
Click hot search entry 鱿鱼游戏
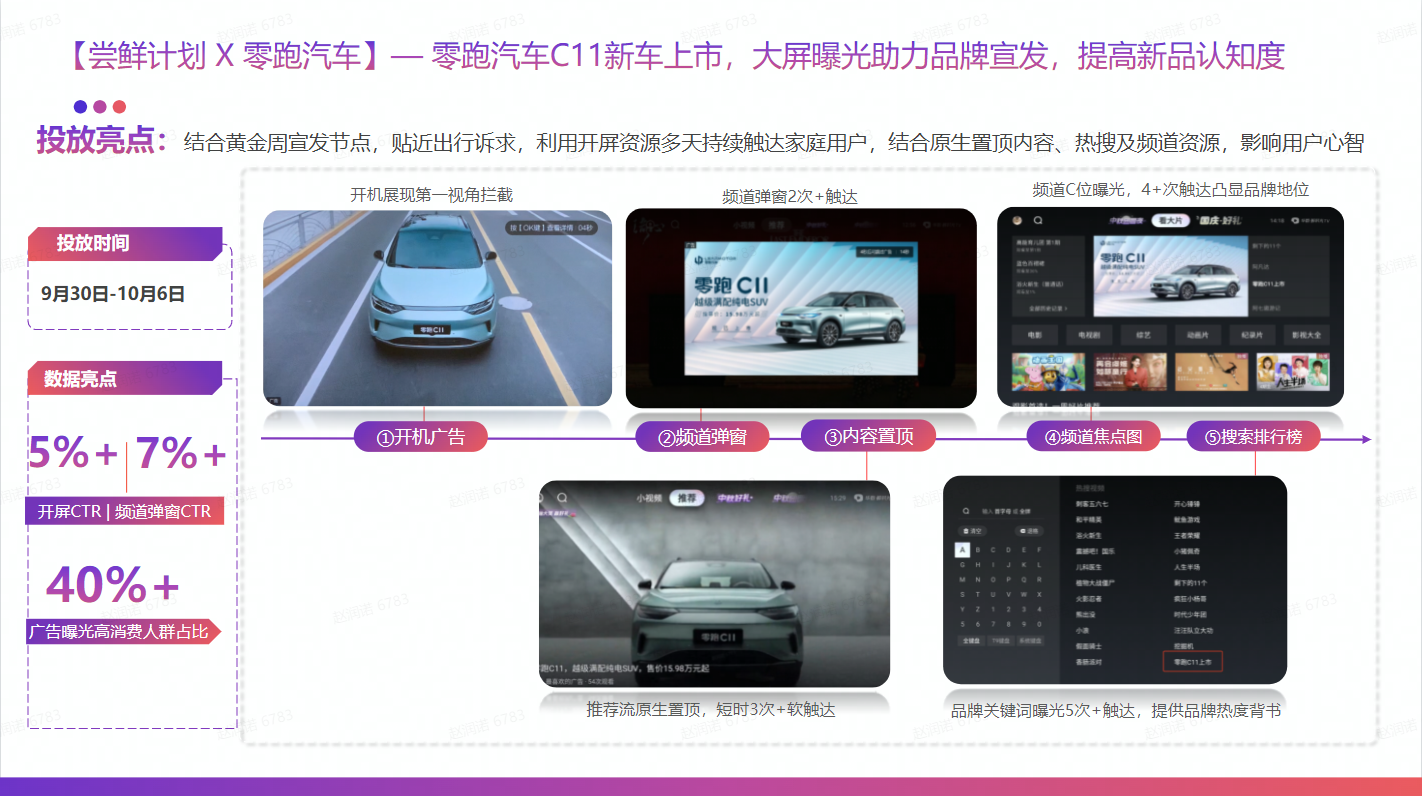(x=1187, y=520)
